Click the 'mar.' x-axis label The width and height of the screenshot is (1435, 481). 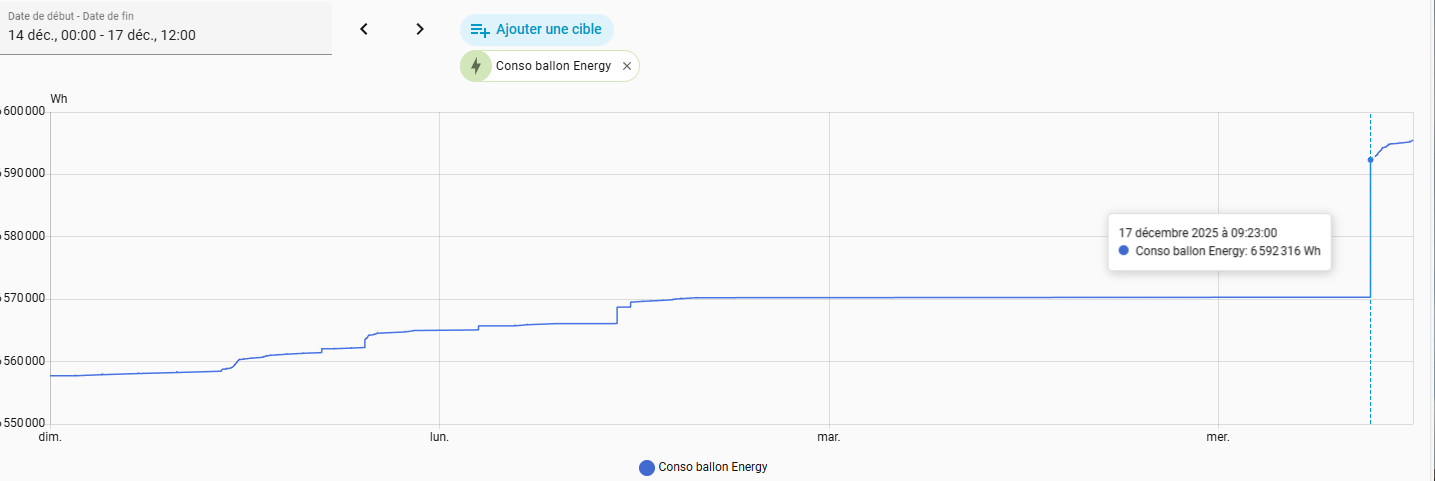[x=828, y=437]
